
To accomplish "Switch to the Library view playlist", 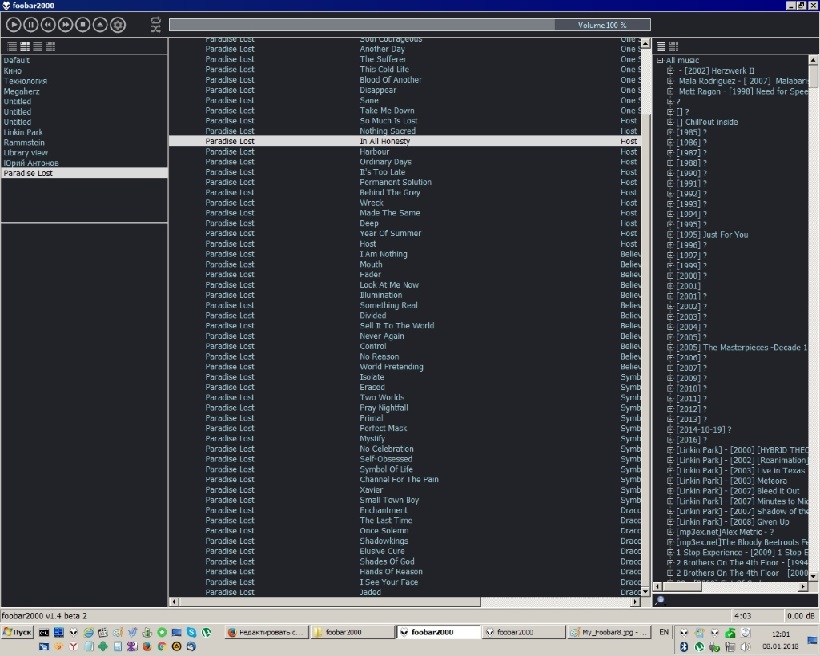I will [25, 152].
